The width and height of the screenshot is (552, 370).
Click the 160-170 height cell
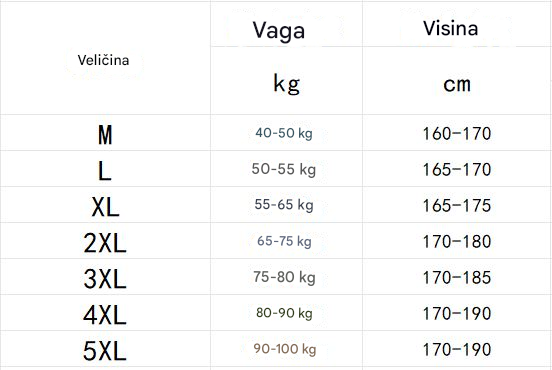(457, 132)
